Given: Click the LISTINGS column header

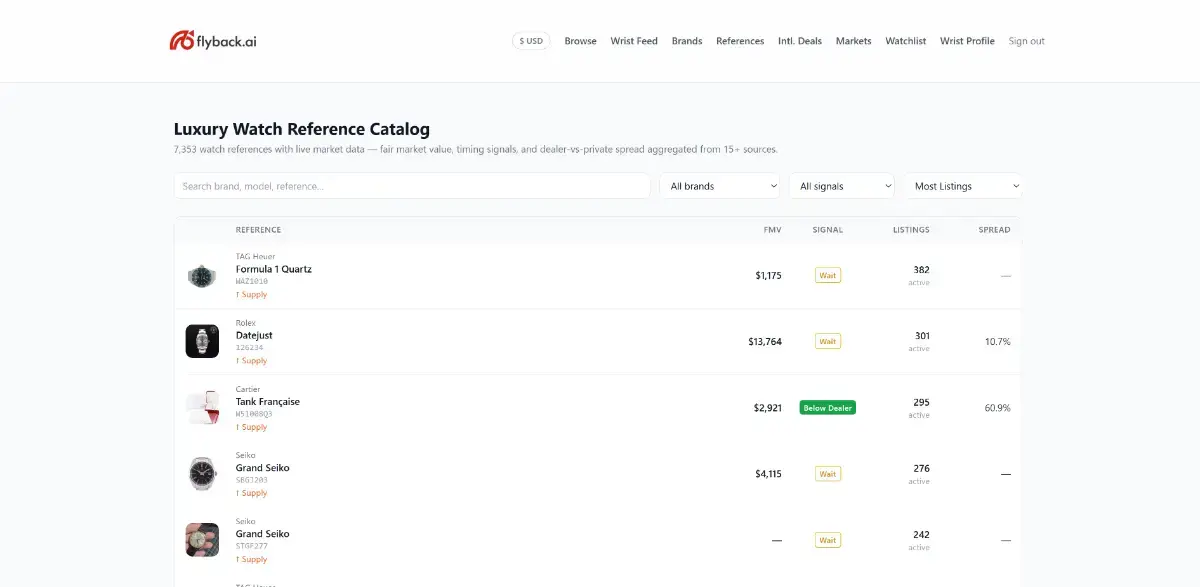Looking at the screenshot, I should [x=911, y=230].
